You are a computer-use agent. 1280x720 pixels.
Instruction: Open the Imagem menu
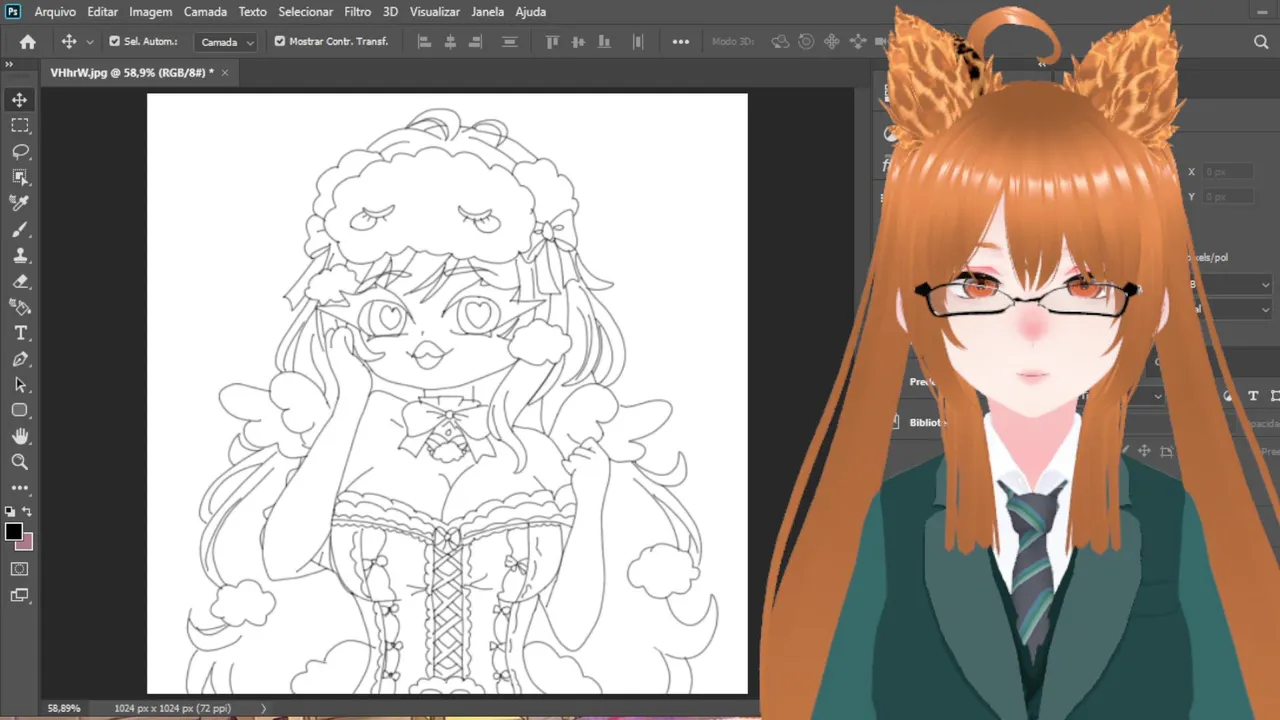(x=151, y=12)
